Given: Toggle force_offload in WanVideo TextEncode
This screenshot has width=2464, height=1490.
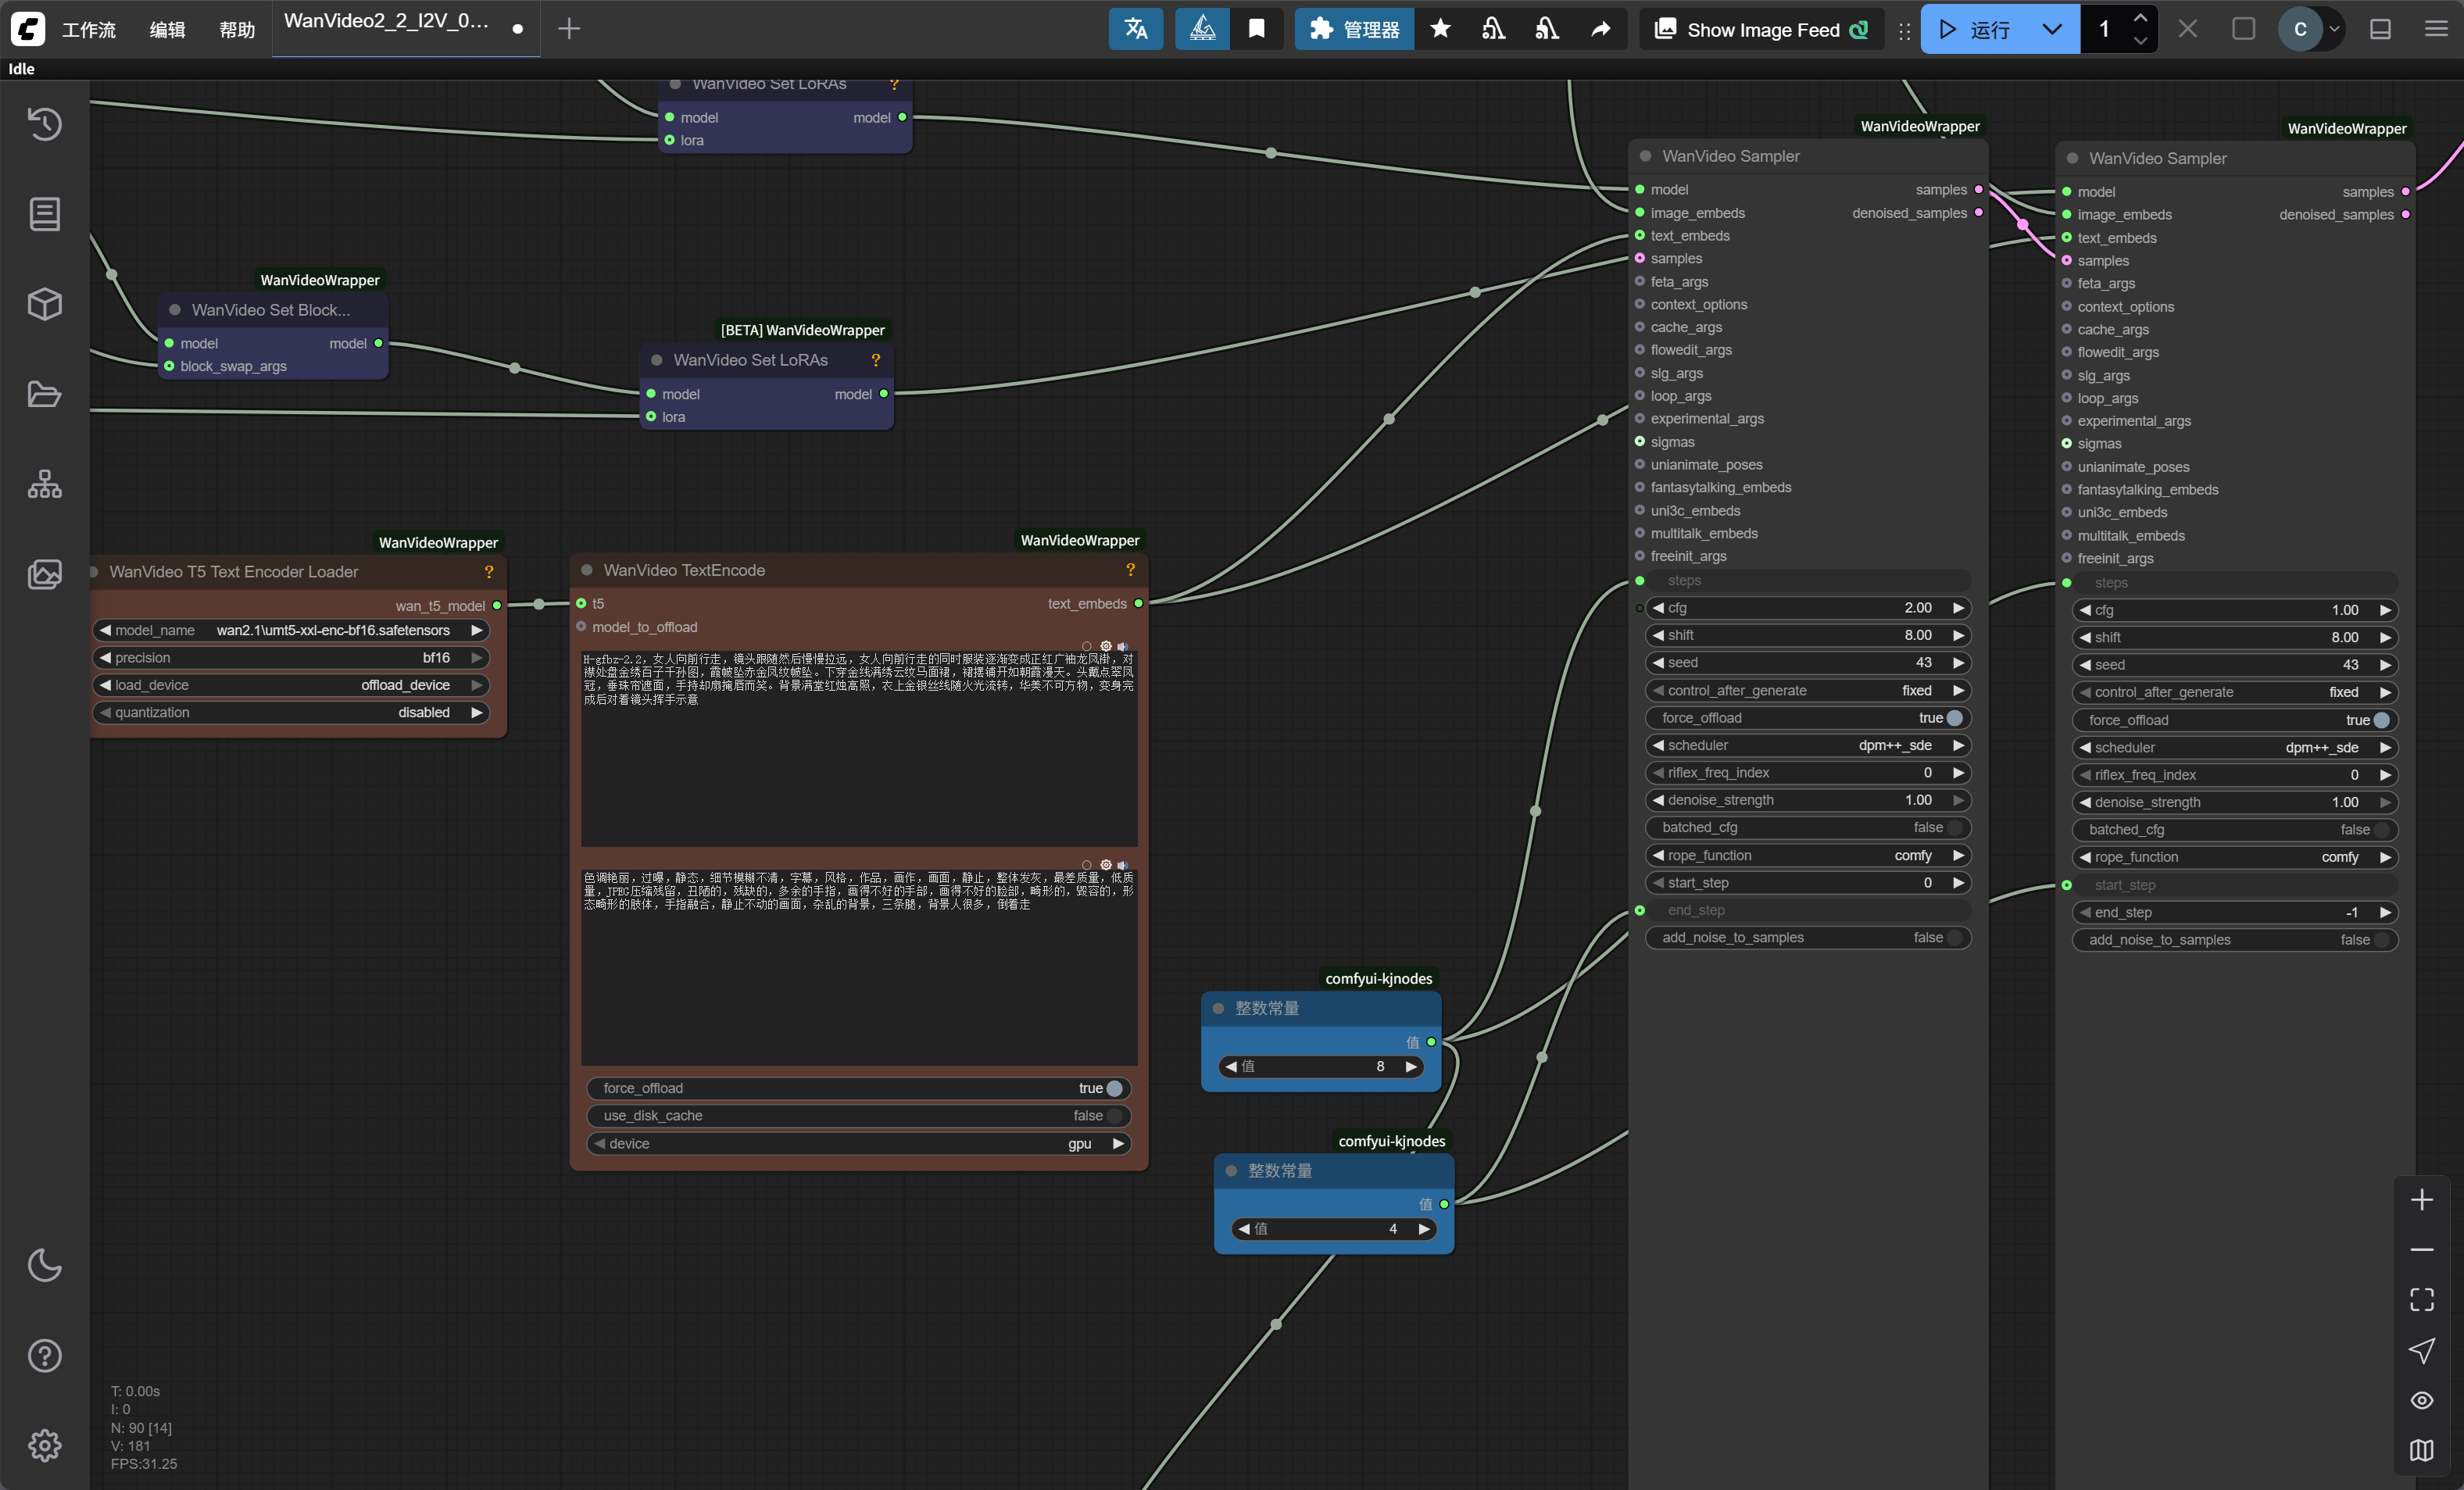Looking at the screenshot, I should point(1113,1088).
